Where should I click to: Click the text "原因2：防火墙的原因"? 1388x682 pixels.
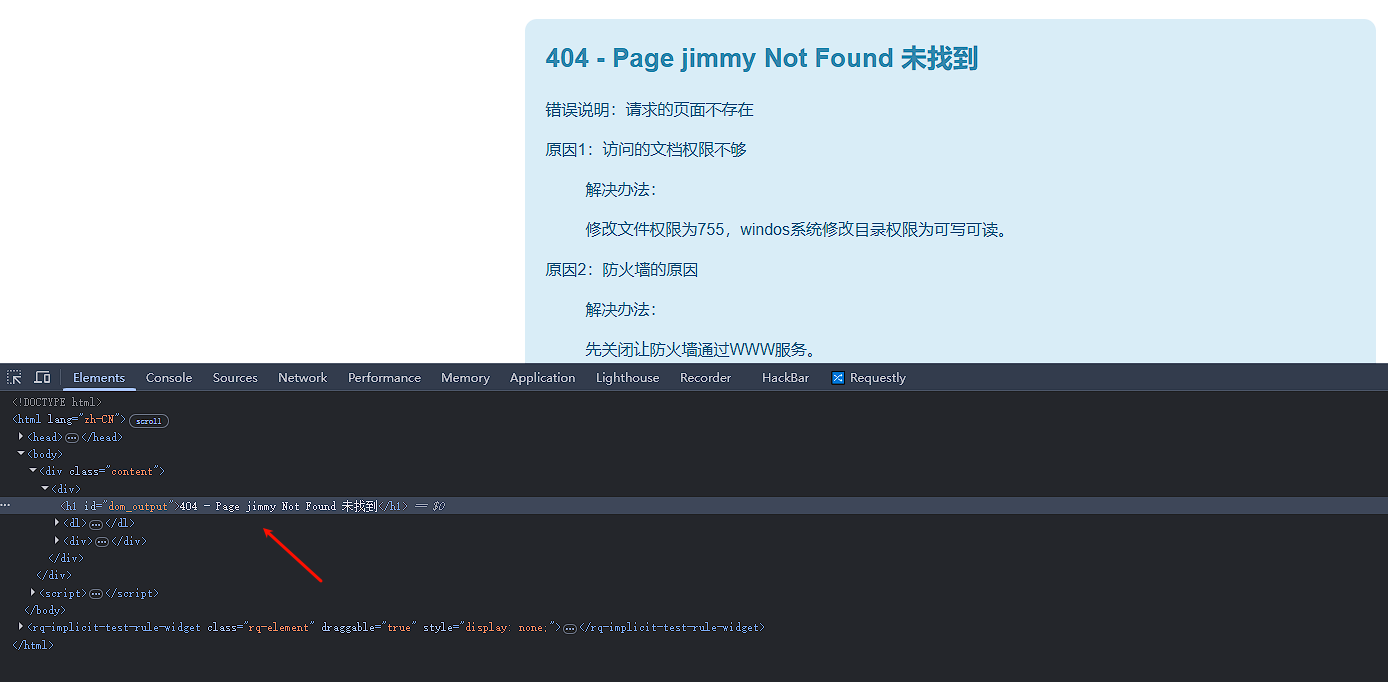point(622,270)
